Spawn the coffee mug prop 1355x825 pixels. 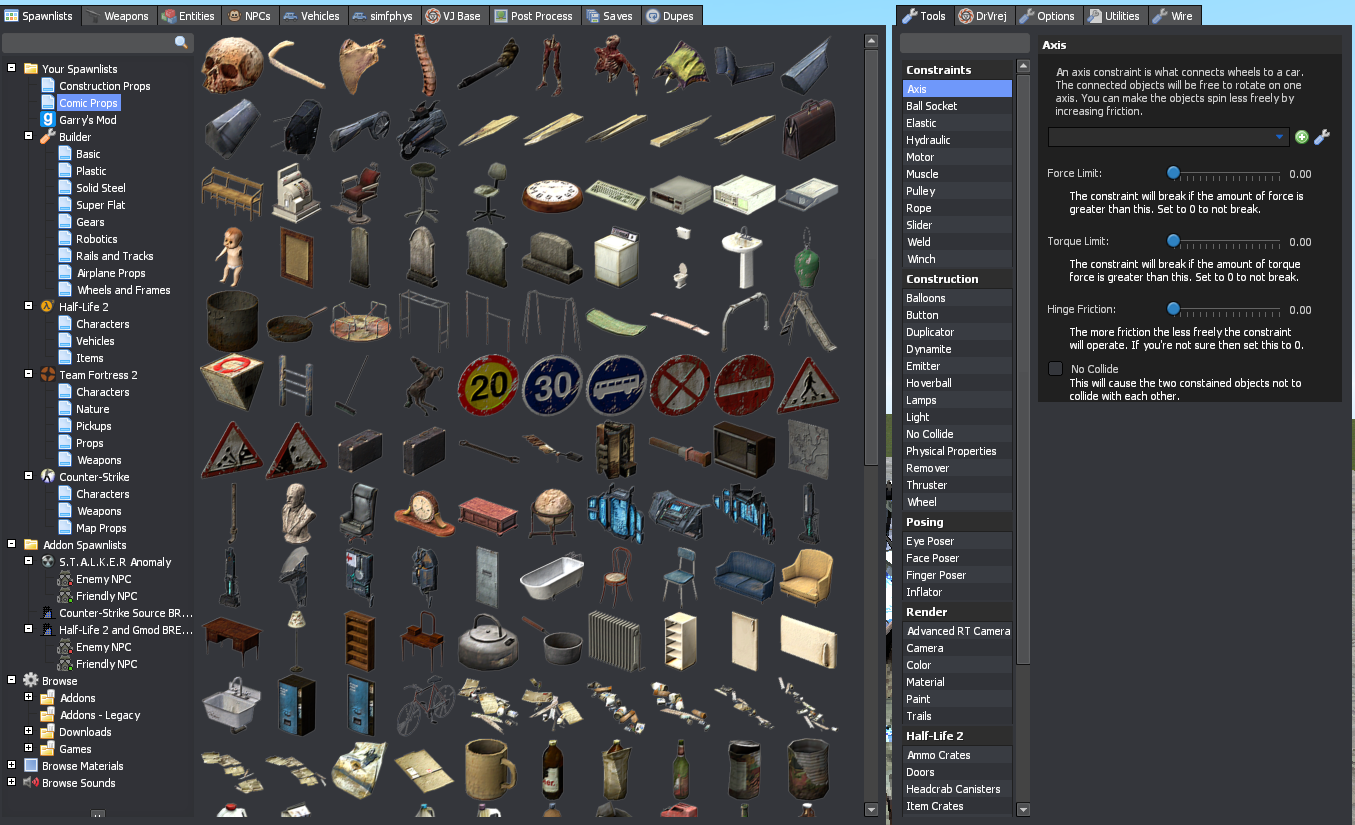489,771
